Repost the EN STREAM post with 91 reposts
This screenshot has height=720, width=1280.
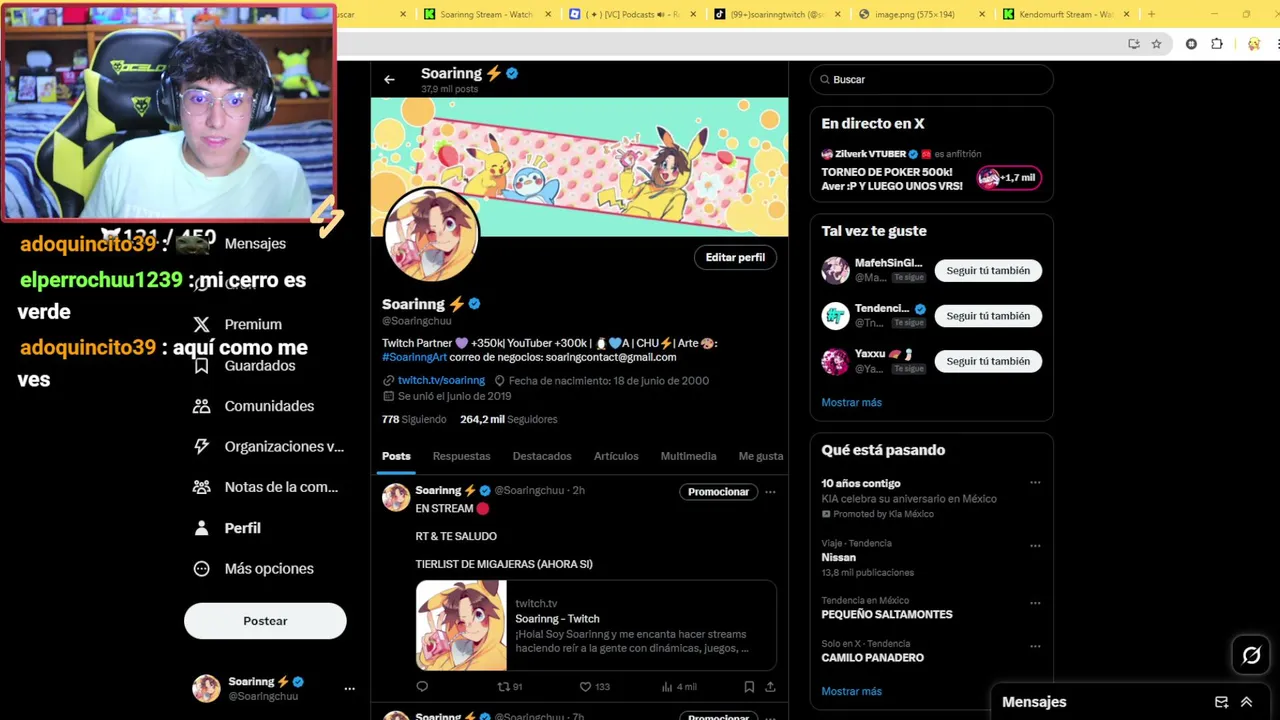[510, 687]
